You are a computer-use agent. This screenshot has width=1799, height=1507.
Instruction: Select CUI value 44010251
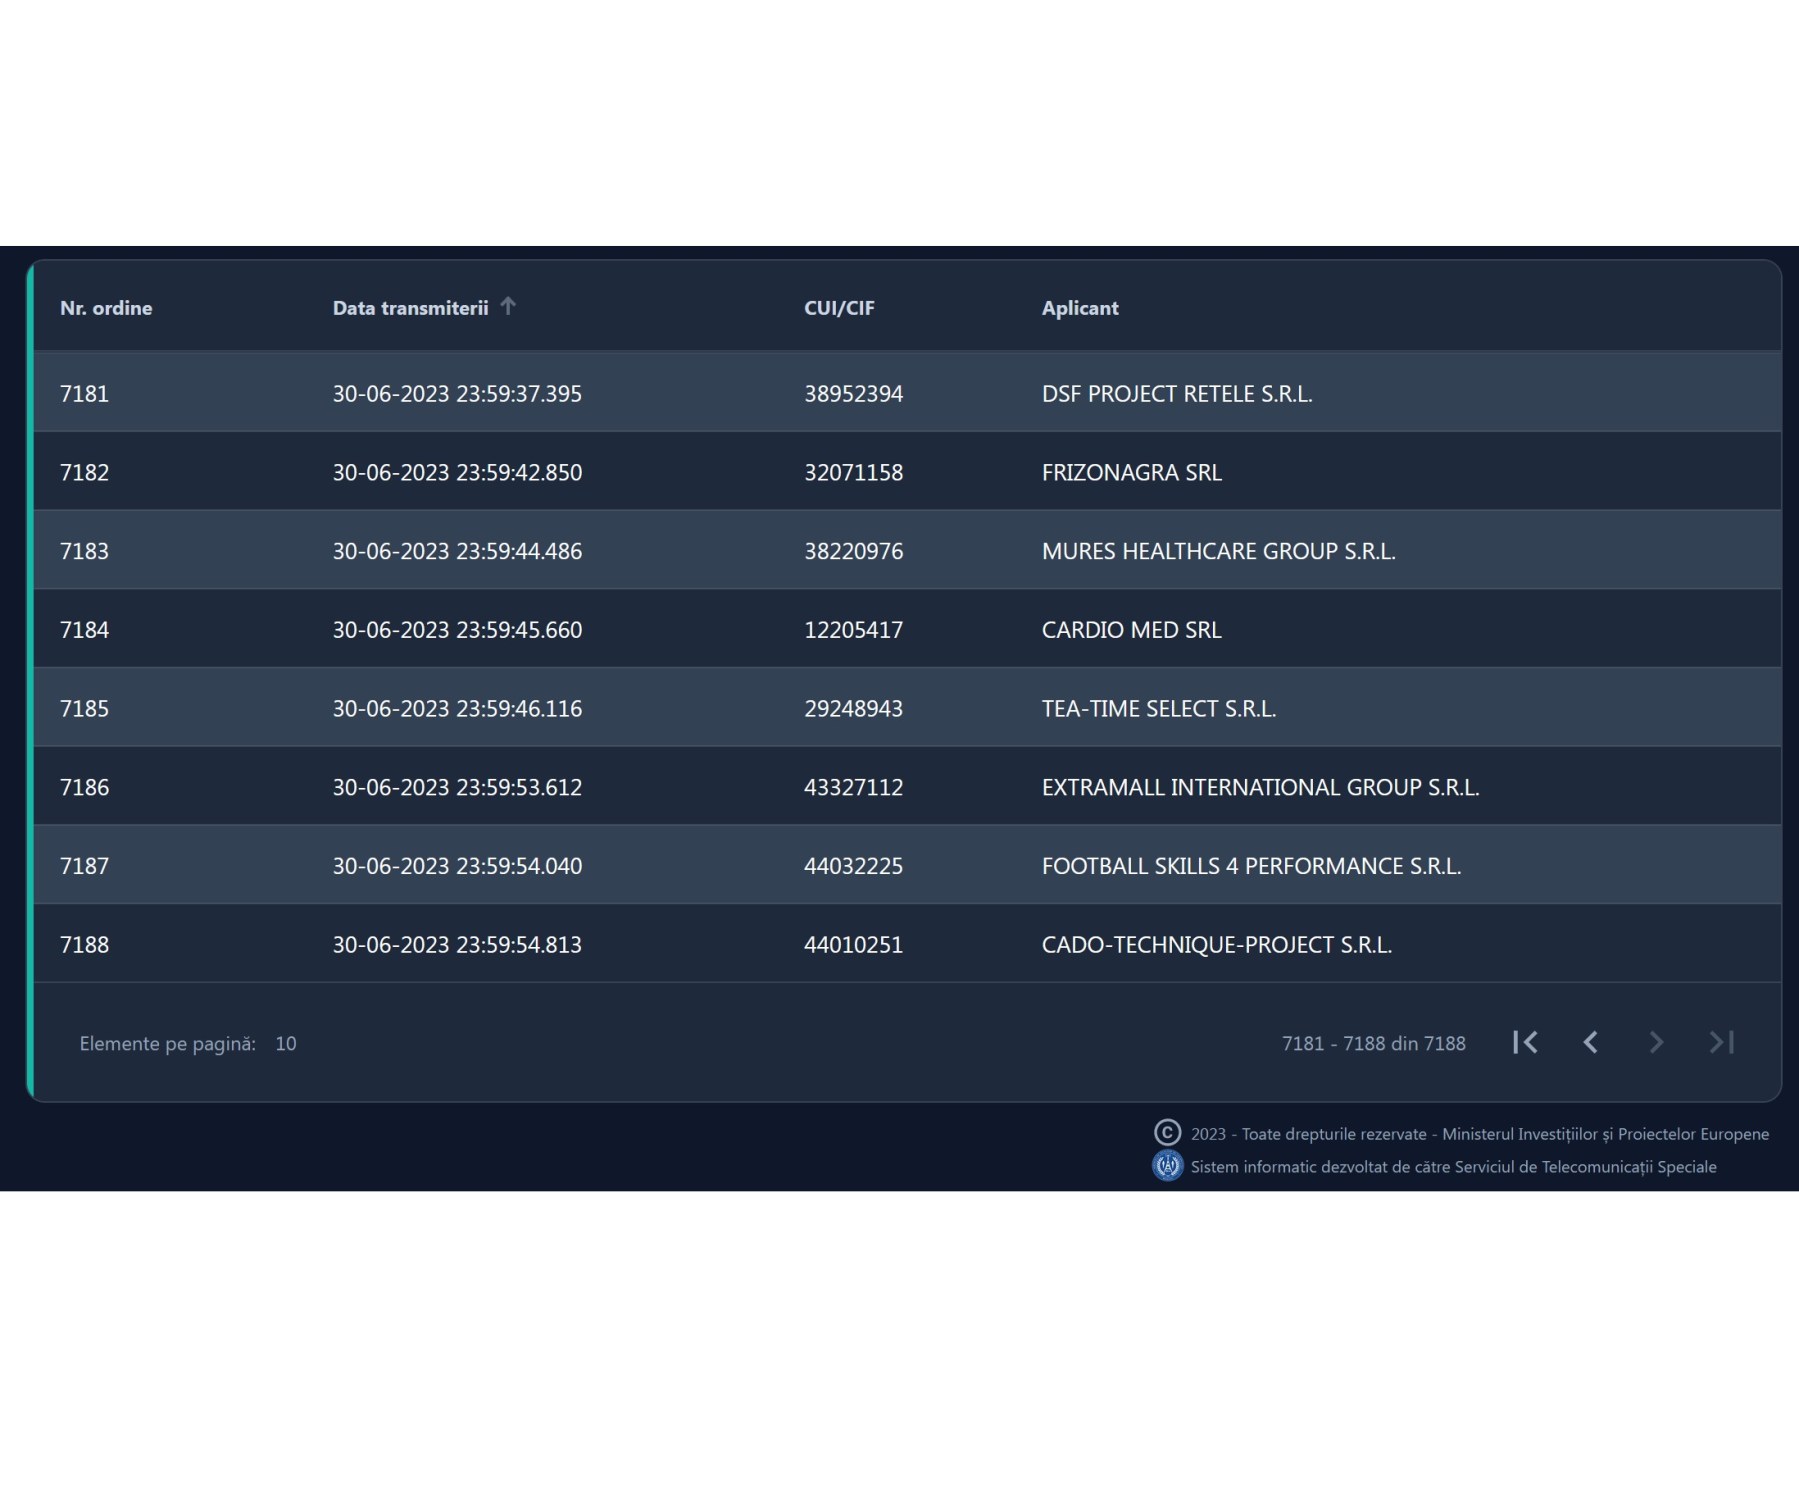coord(853,945)
